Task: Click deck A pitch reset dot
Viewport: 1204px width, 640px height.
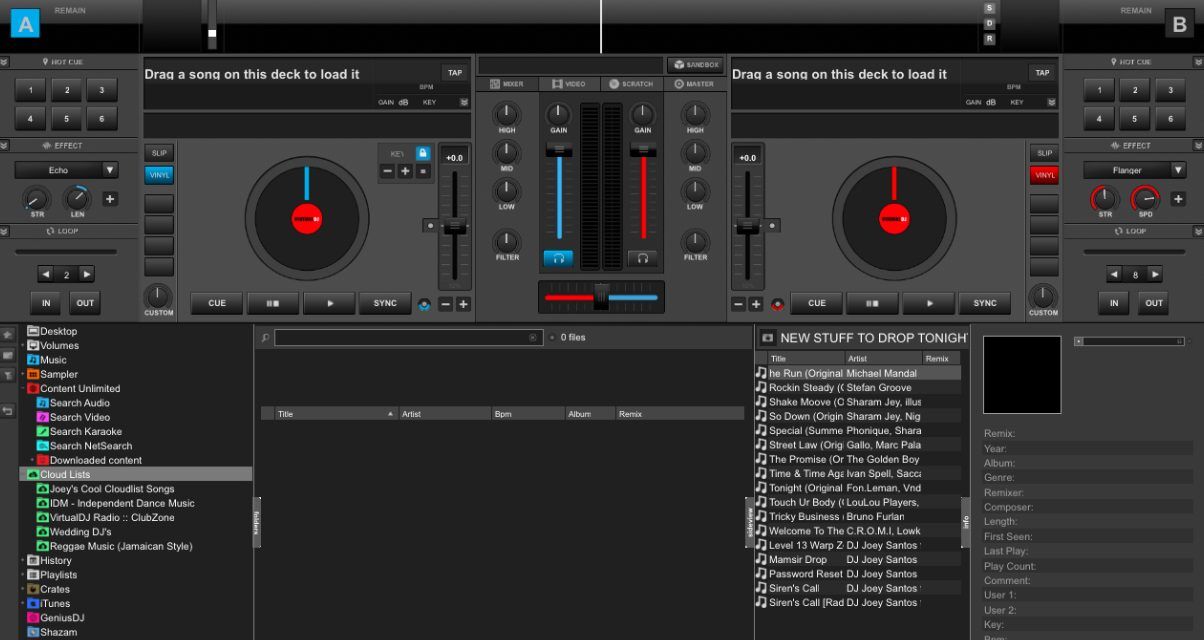Action: click(430, 226)
